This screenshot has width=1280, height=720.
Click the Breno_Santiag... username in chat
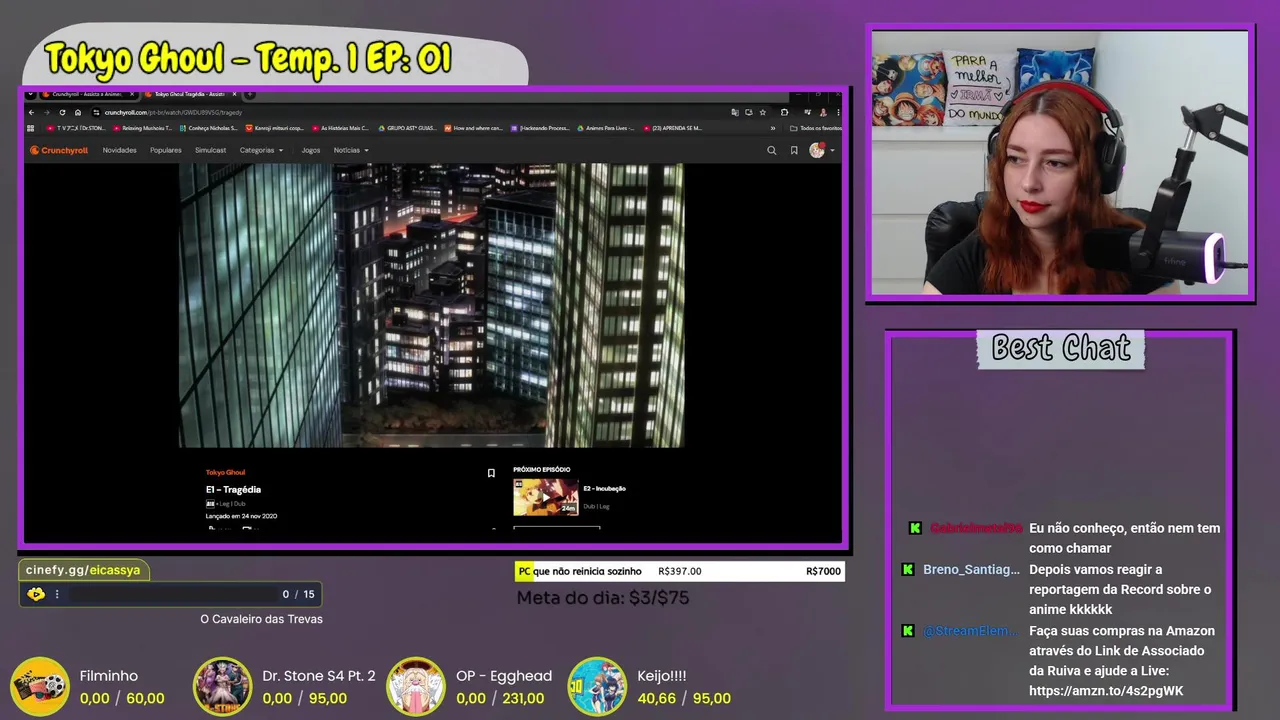(x=971, y=569)
